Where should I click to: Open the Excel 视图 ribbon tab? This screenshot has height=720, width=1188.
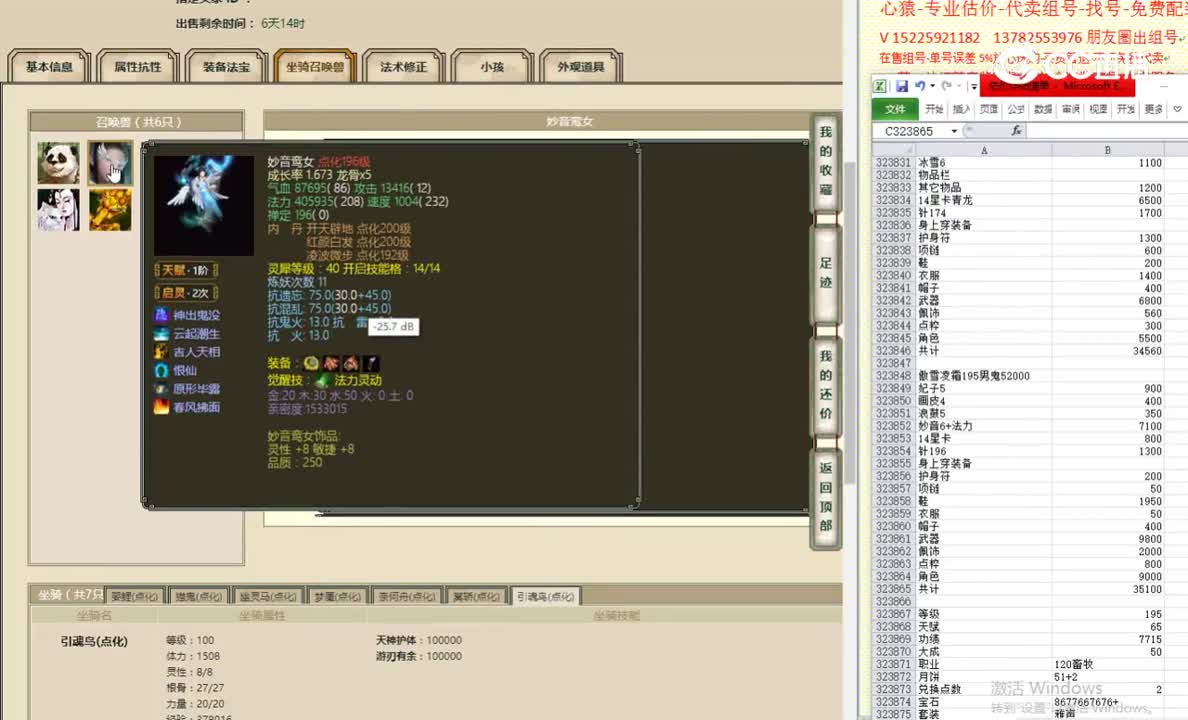[x=1099, y=109]
